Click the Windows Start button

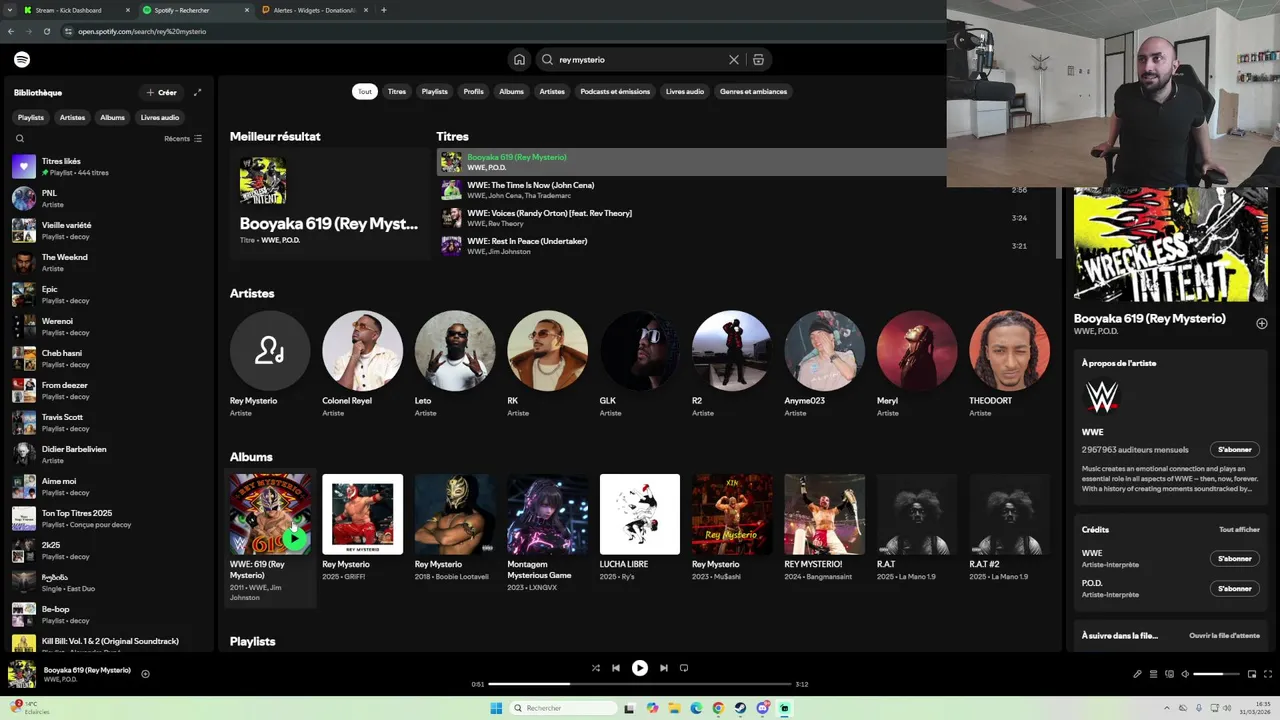tap(496, 708)
